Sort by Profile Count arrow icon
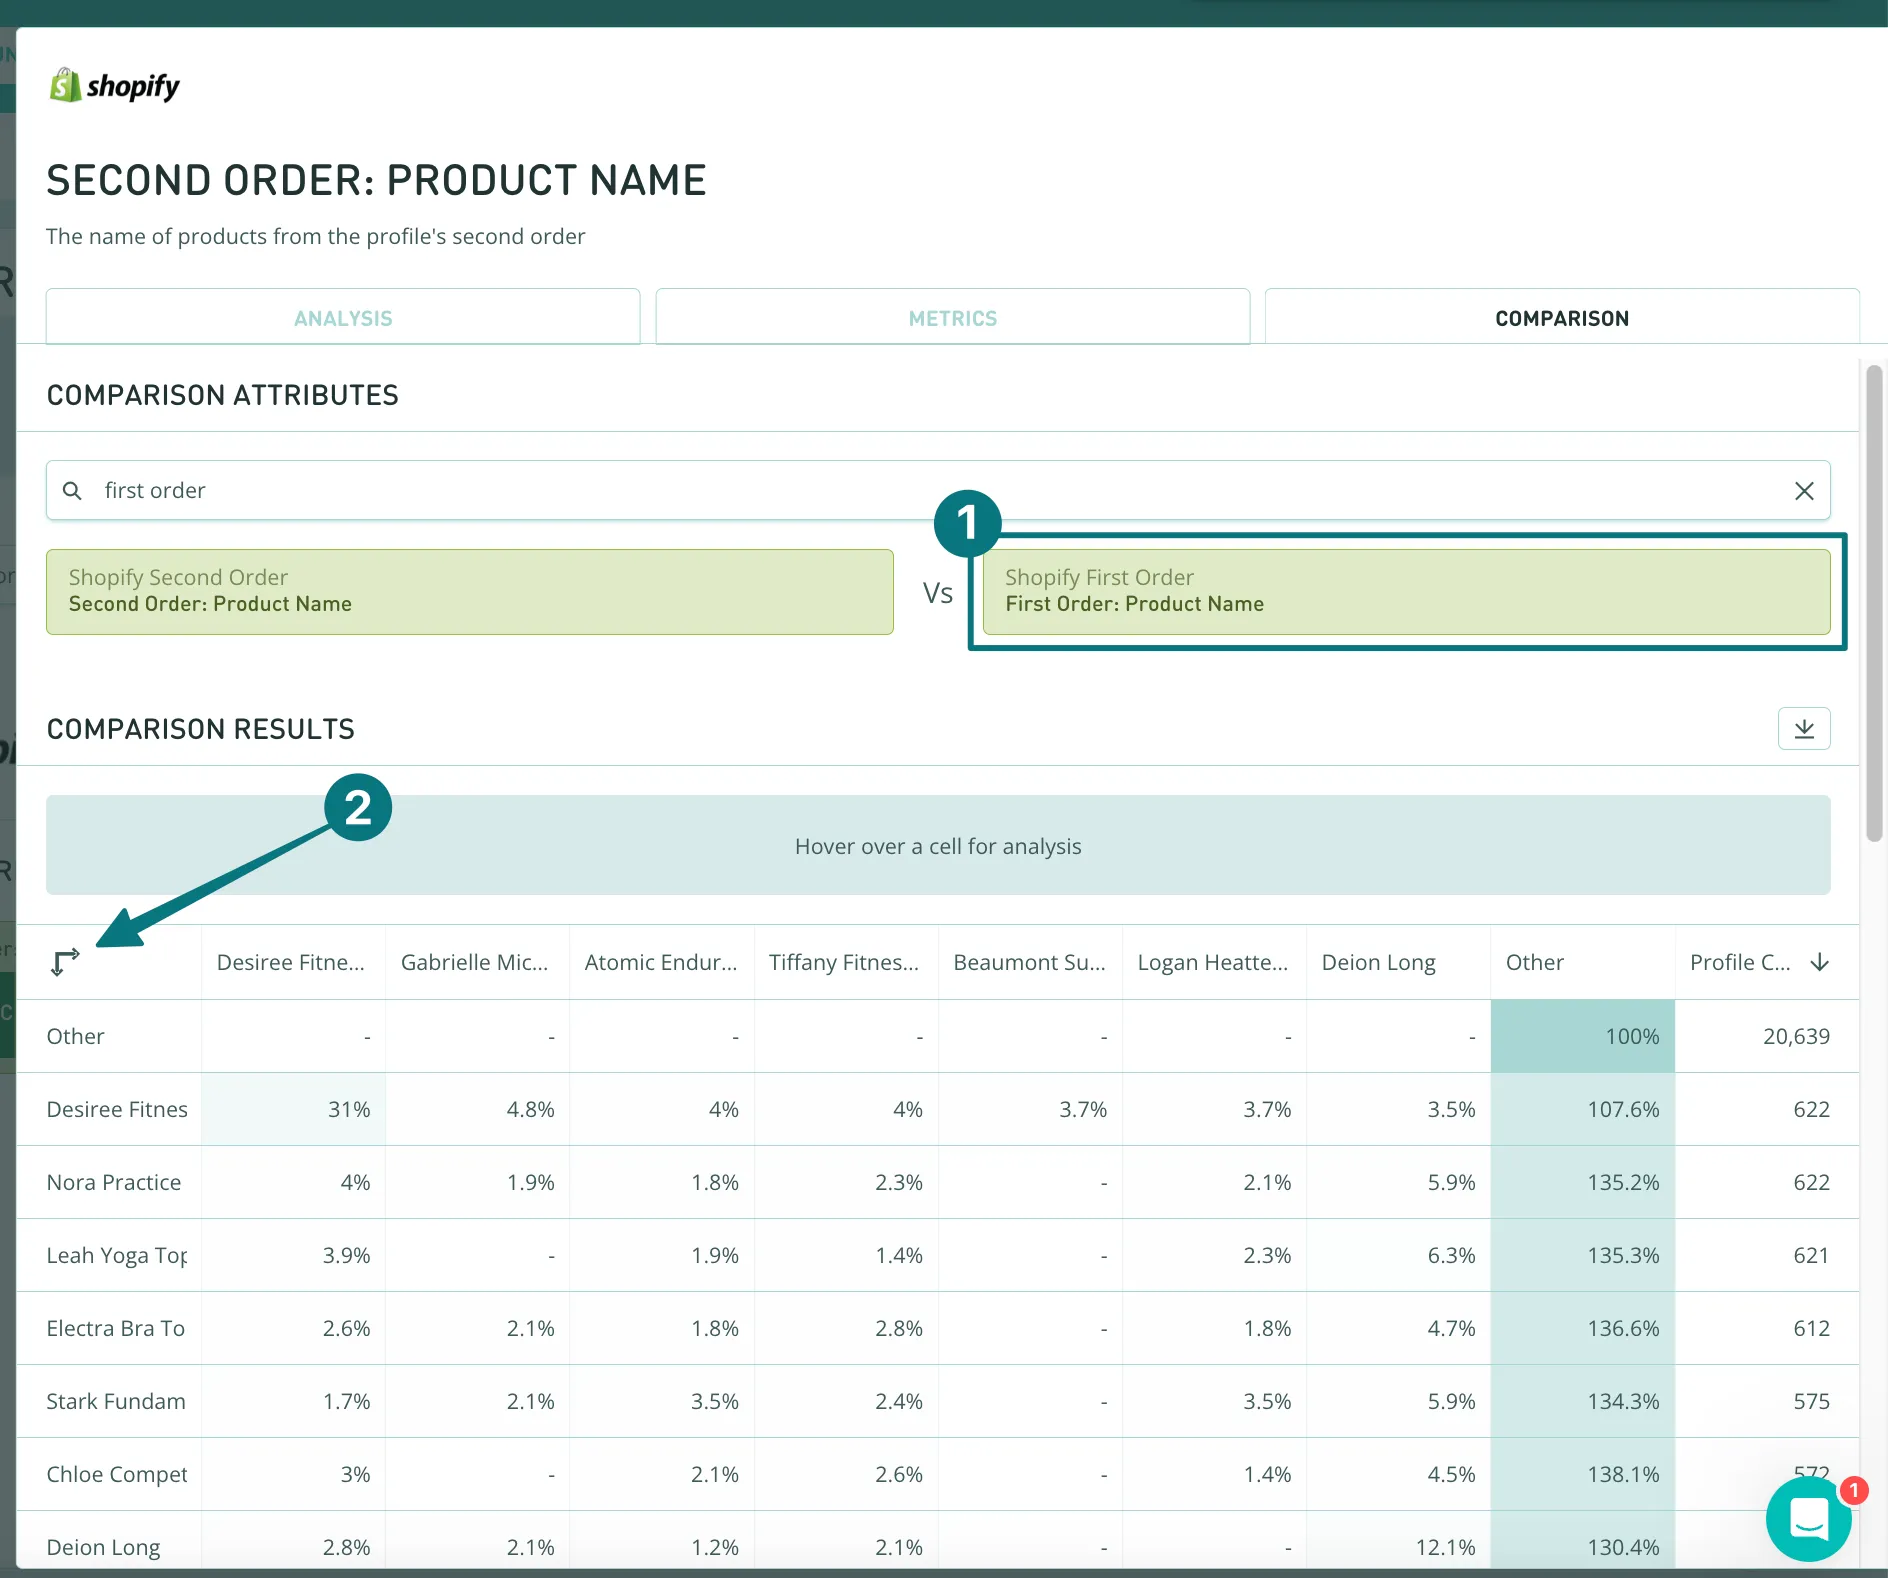This screenshot has height=1578, width=1888. click(x=1819, y=962)
